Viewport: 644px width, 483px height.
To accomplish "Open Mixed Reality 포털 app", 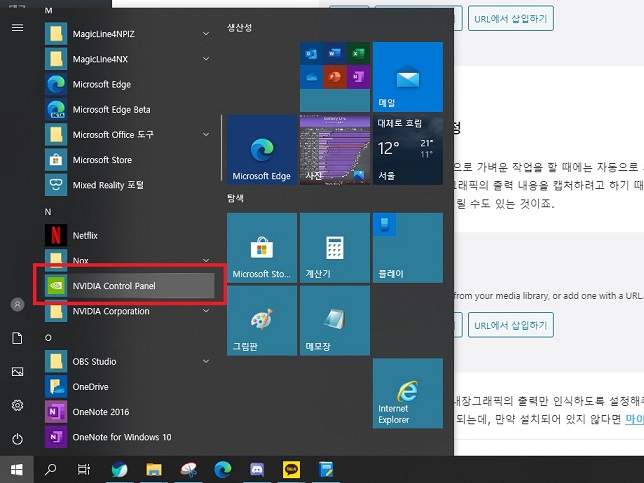I will coord(129,185).
